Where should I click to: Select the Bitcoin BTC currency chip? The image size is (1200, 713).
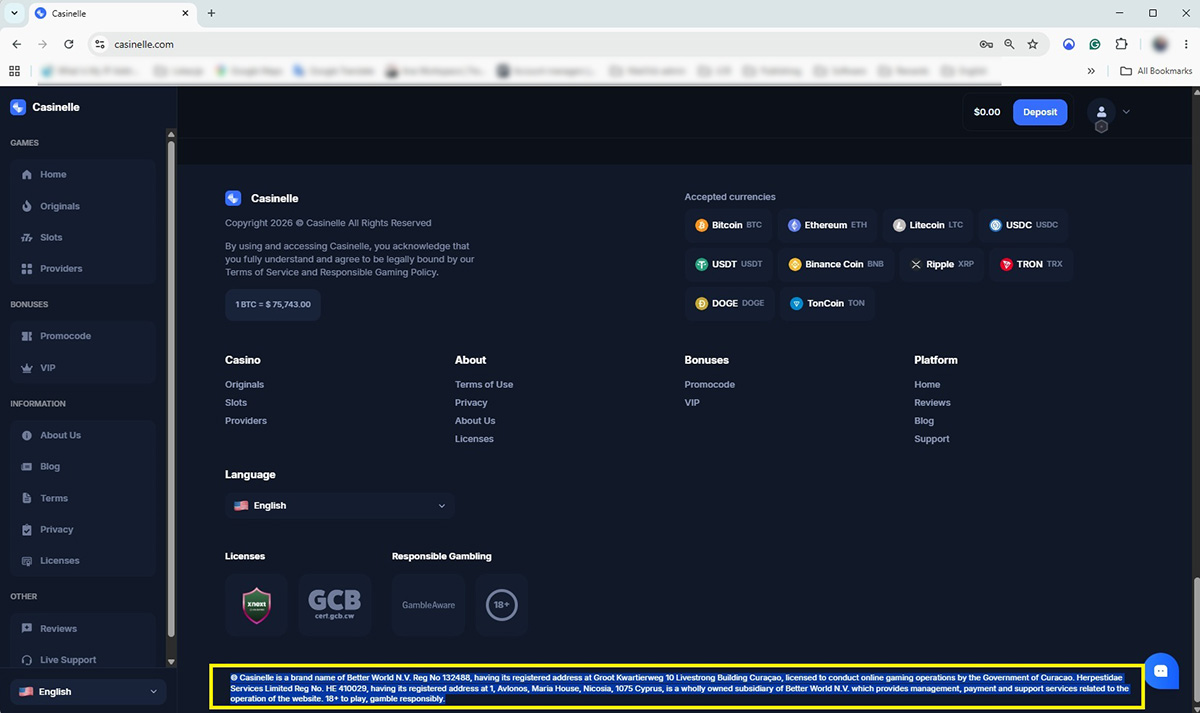729,225
